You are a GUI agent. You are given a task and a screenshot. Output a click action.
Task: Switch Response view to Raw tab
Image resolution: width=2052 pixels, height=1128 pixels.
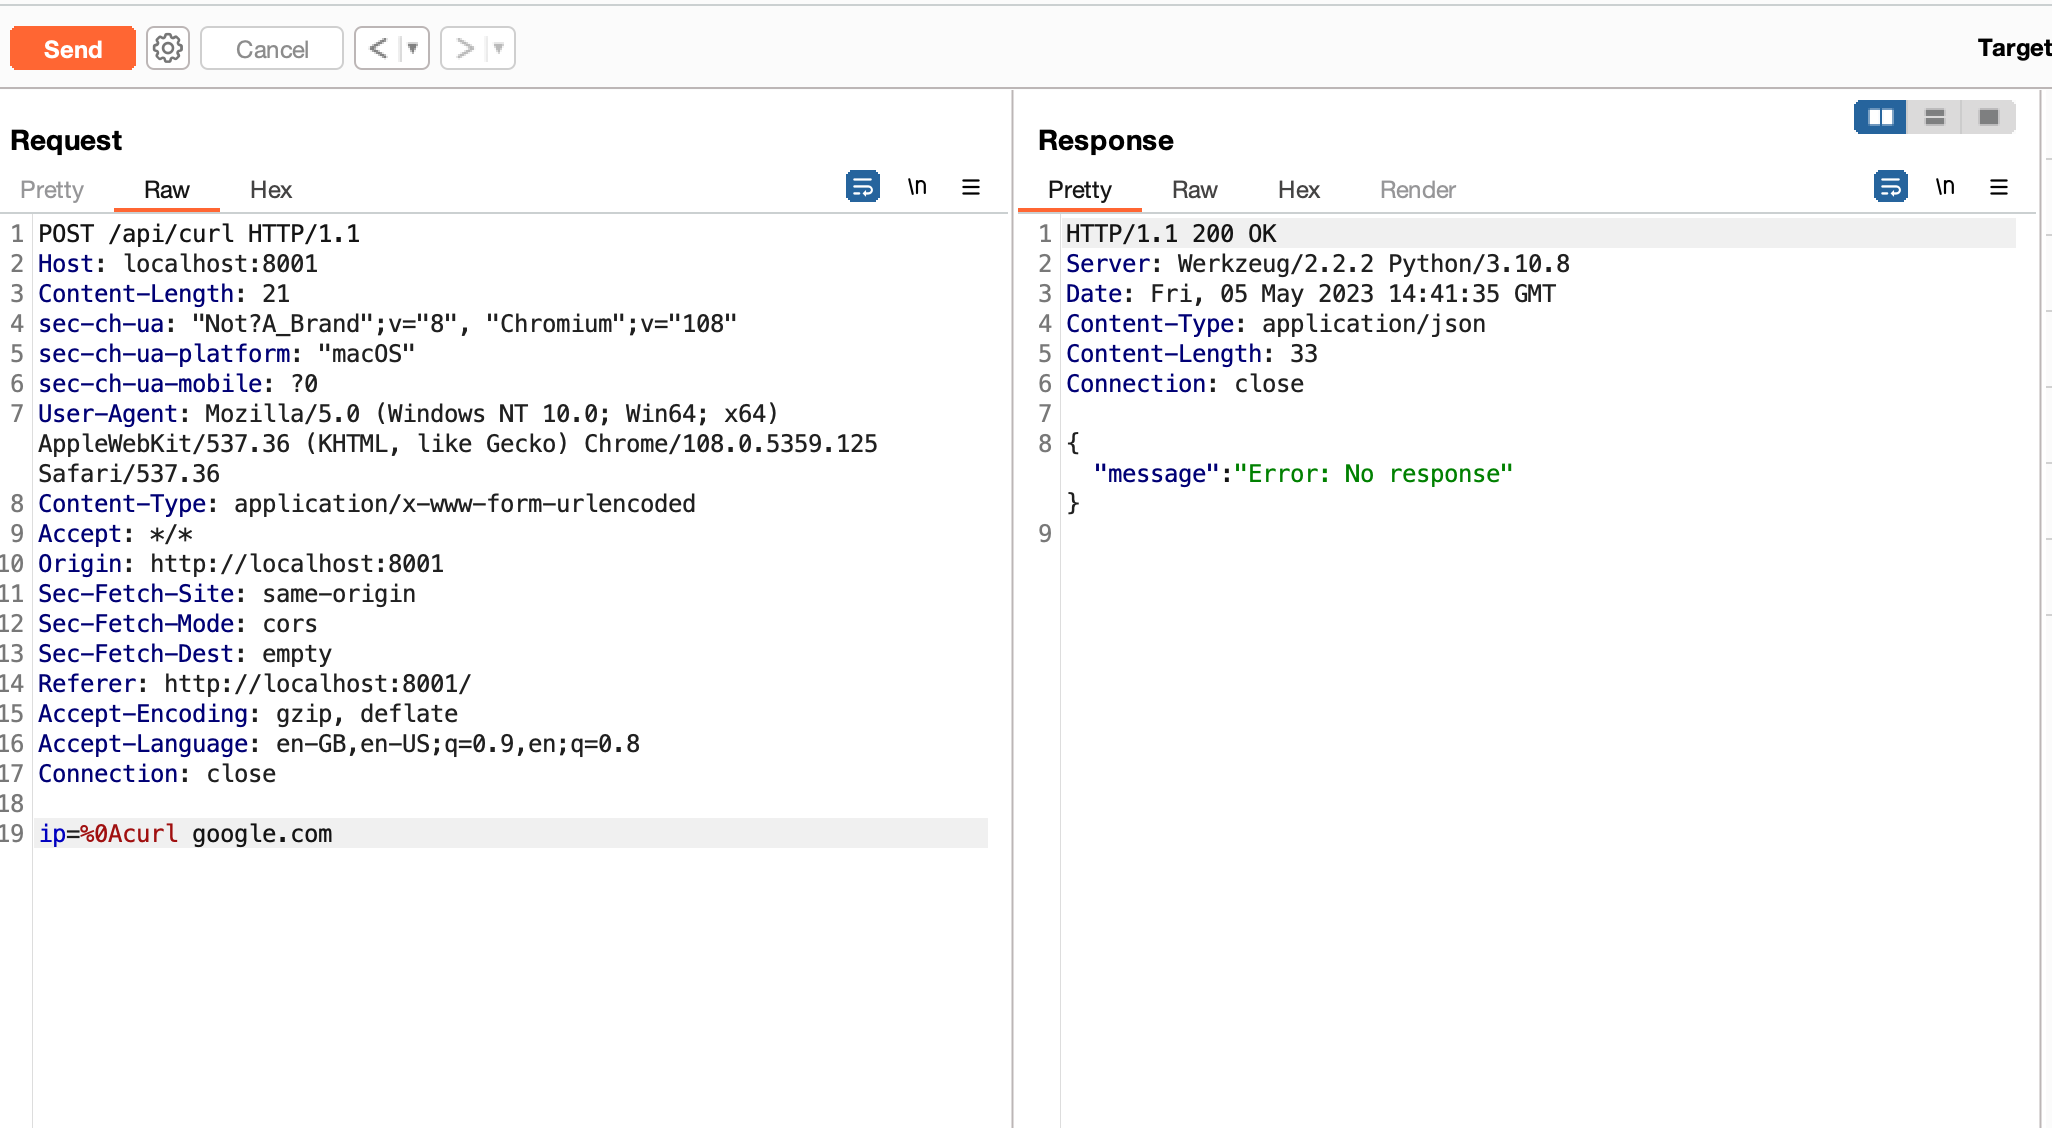coord(1194,190)
